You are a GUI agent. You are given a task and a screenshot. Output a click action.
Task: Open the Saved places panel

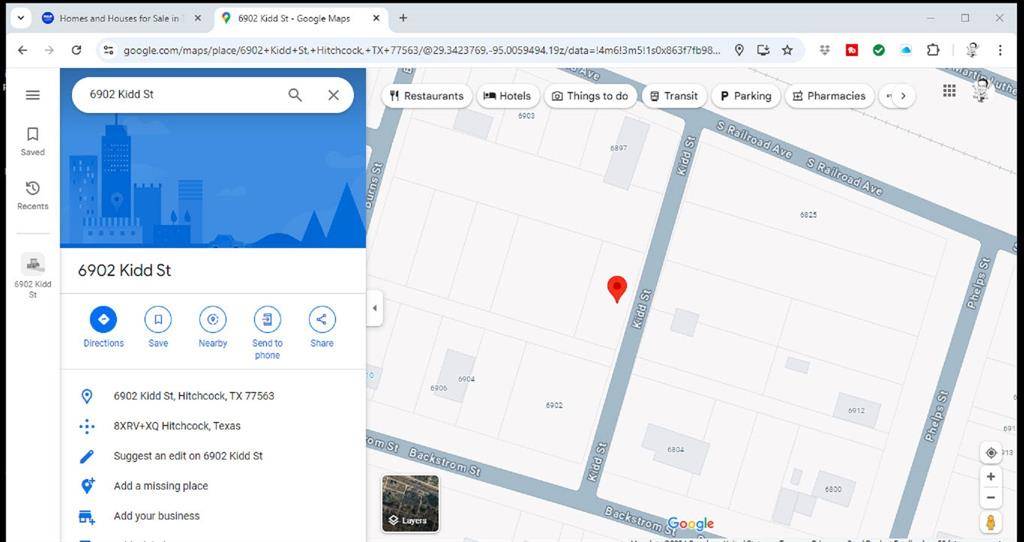33,142
